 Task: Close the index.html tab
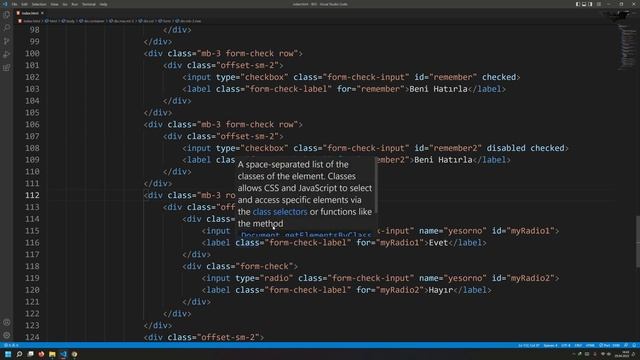click(42, 13)
